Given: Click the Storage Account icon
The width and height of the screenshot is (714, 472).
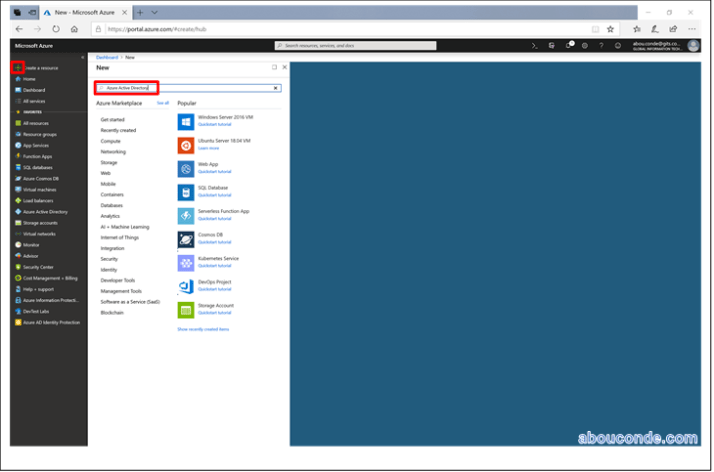Looking at the screenshot, I should [186, 309].
